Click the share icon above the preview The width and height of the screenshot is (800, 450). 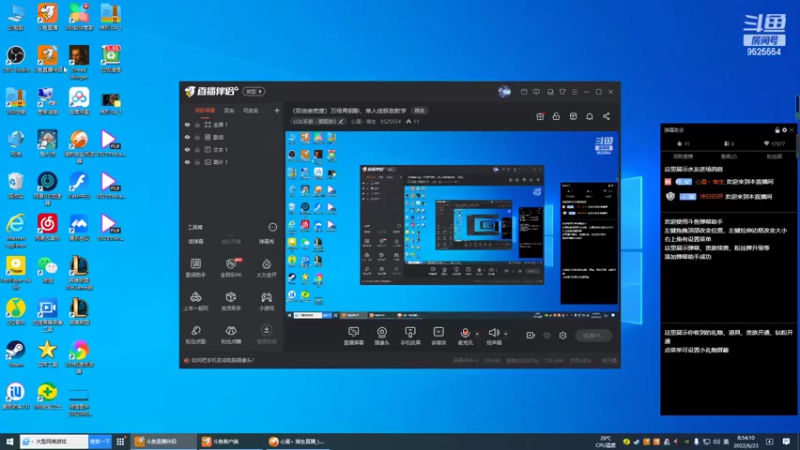coord(606,116)
